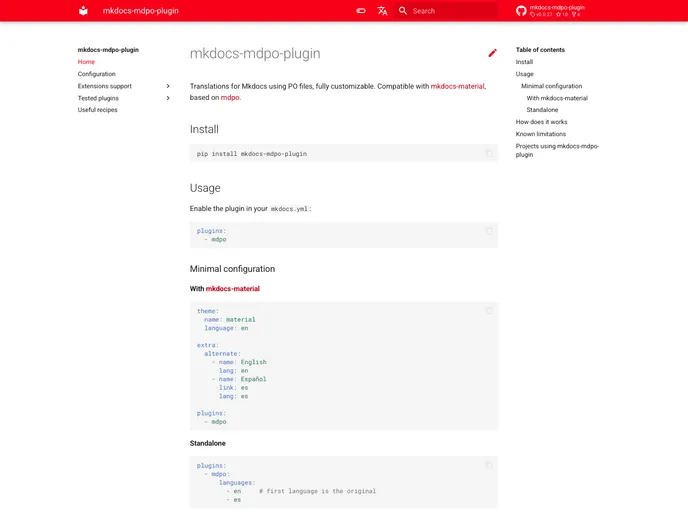Jump to Projects using mkdocs-mdpo-plugin
The width and height of the screenshot is (688, 512).
[557, 150]
